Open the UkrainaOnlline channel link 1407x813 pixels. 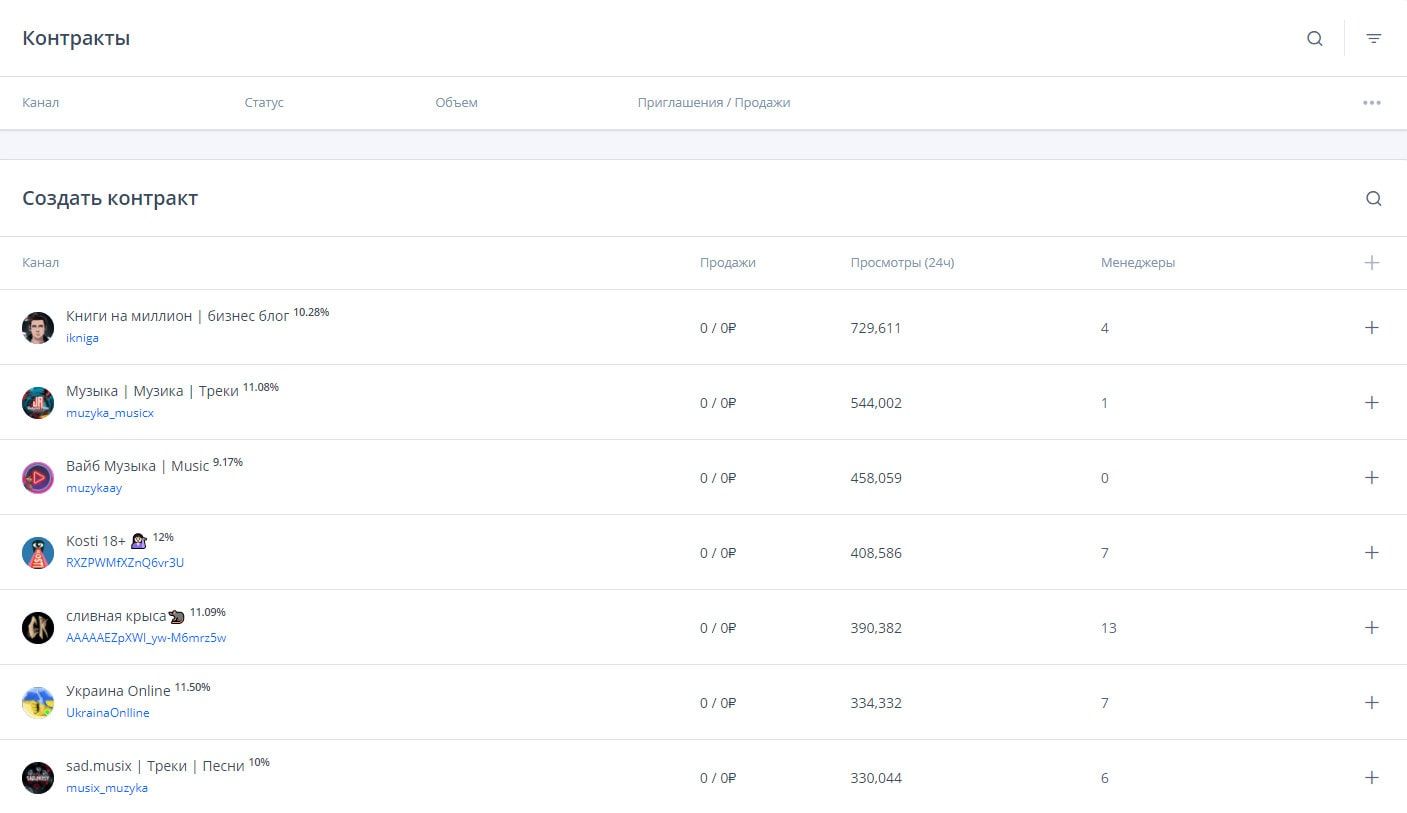point(108,713)
